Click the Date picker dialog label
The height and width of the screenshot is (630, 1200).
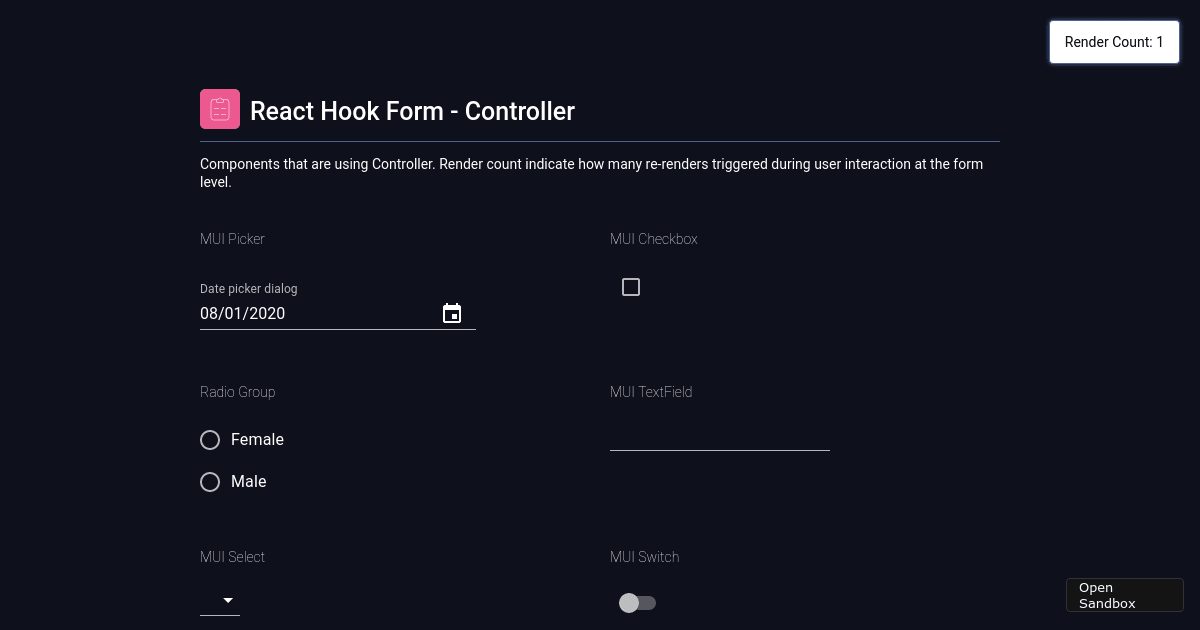(249, 289)
